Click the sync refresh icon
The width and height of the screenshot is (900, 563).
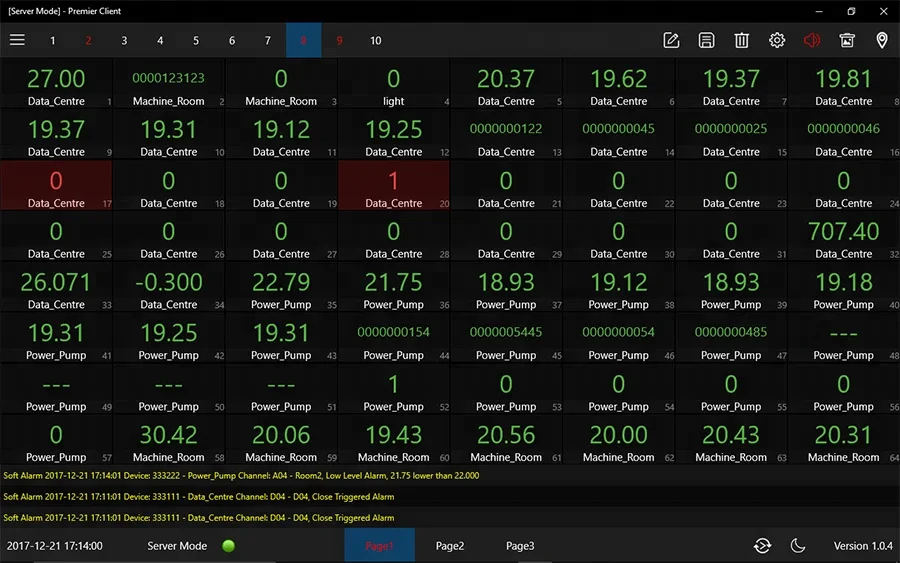[x=762, y=545]
